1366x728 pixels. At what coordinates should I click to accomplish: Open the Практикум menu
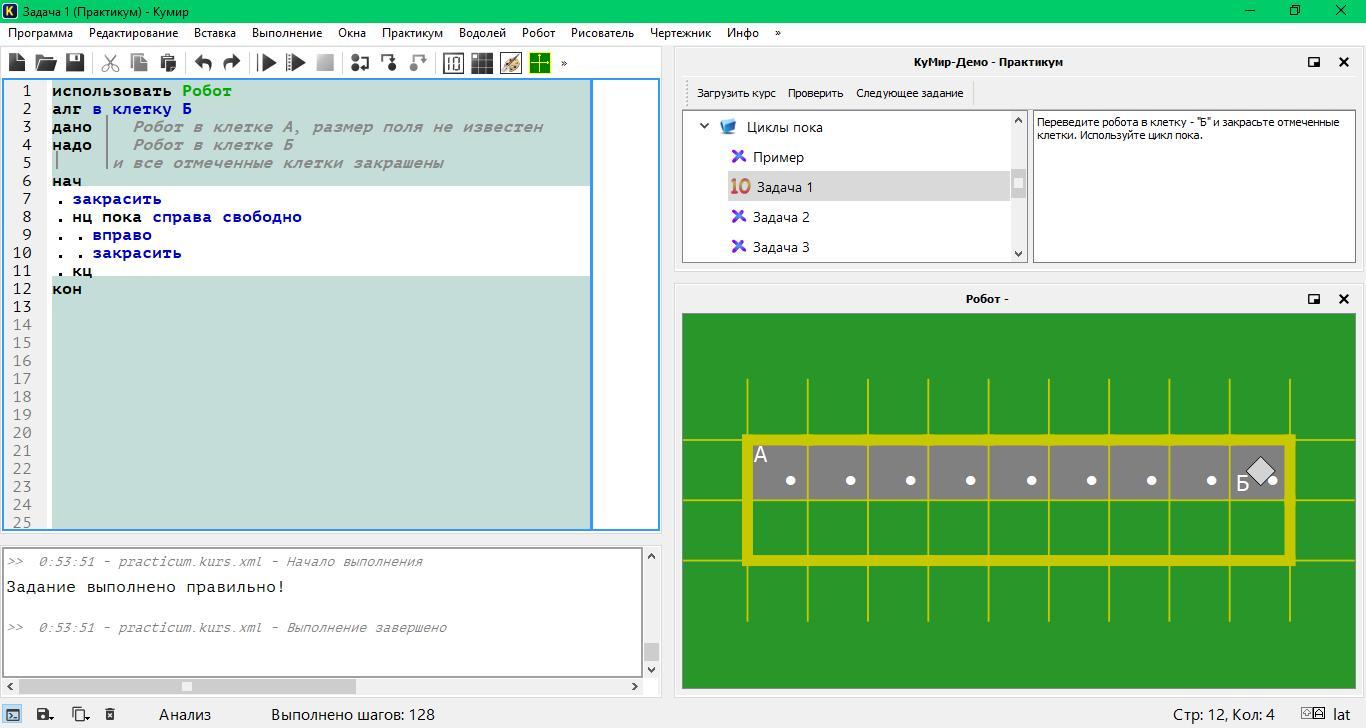click(x=412, y=33)
